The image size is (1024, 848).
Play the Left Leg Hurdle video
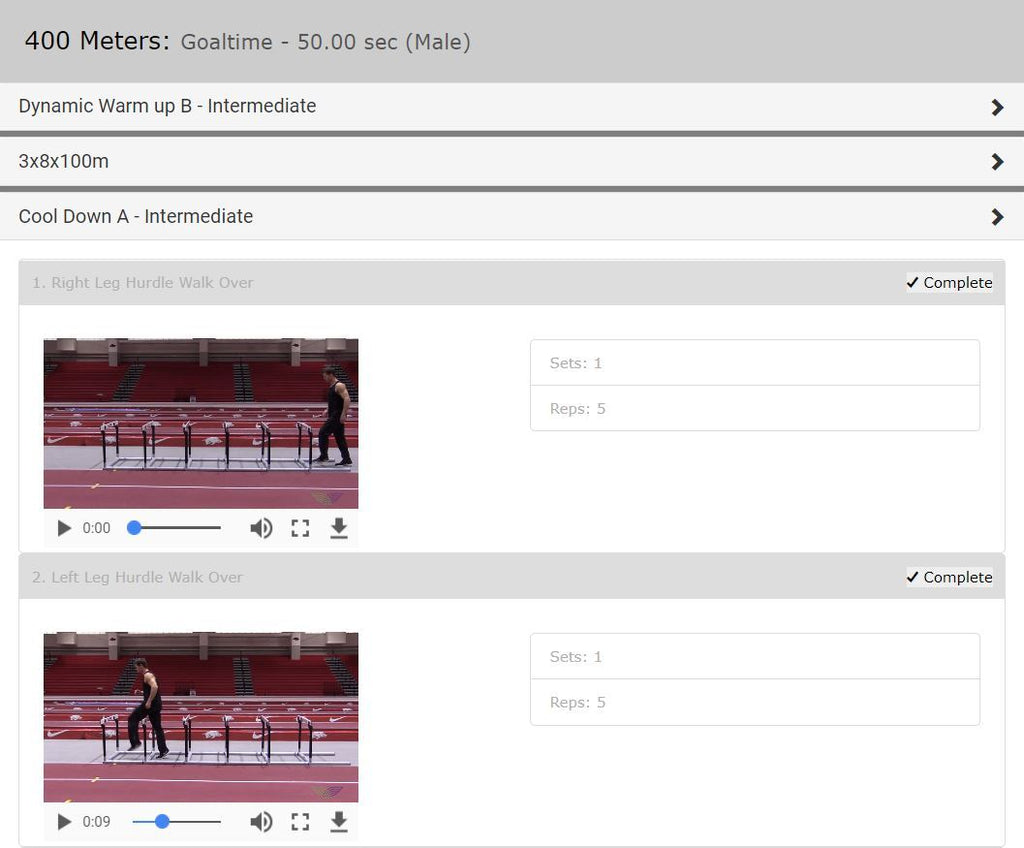click(64, 821)
